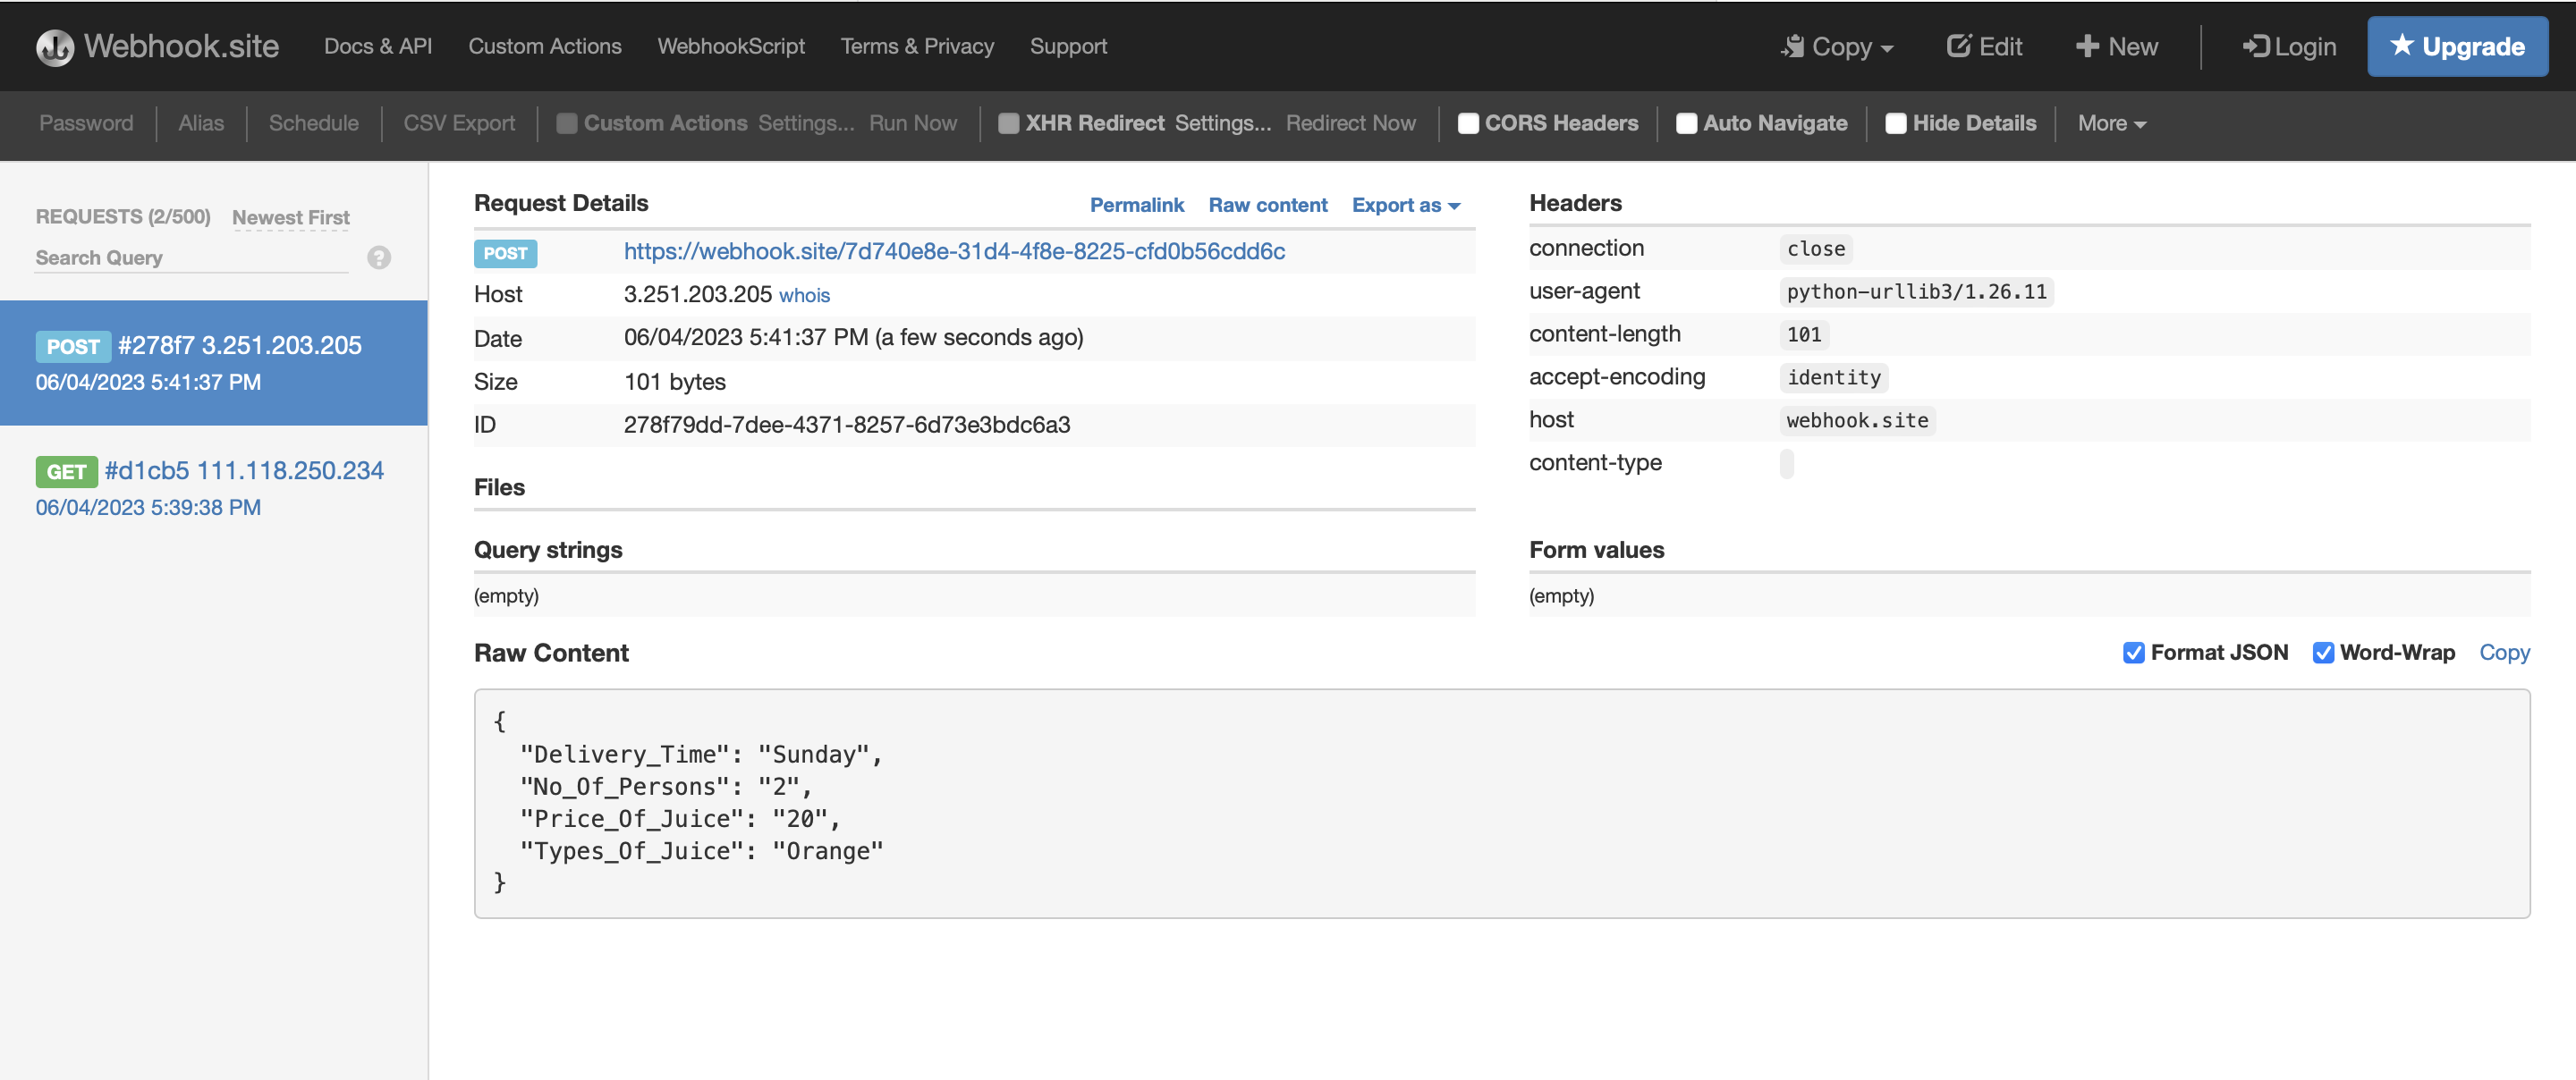Open the More dropdown menu
Viewport: 2576px width, 1080px height.
tap(2111, 124)
